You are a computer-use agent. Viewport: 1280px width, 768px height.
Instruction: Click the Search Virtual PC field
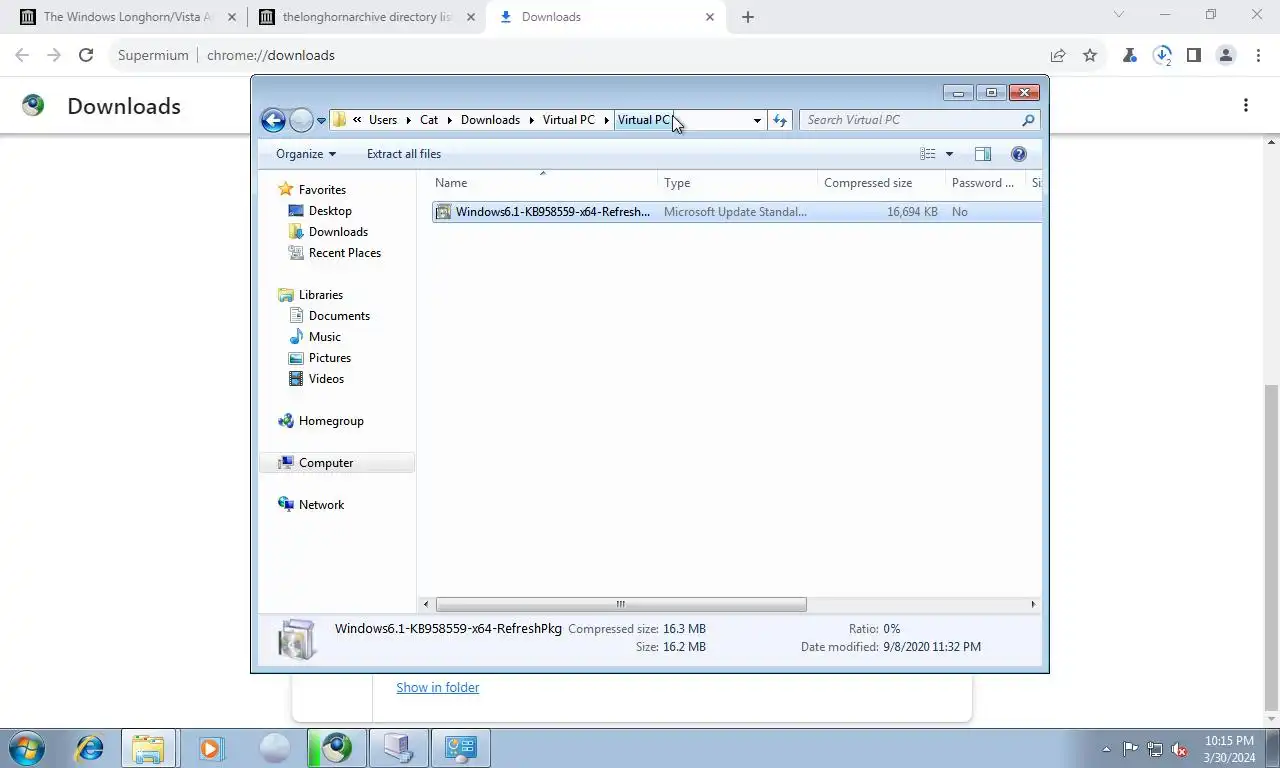coord(910,120)
